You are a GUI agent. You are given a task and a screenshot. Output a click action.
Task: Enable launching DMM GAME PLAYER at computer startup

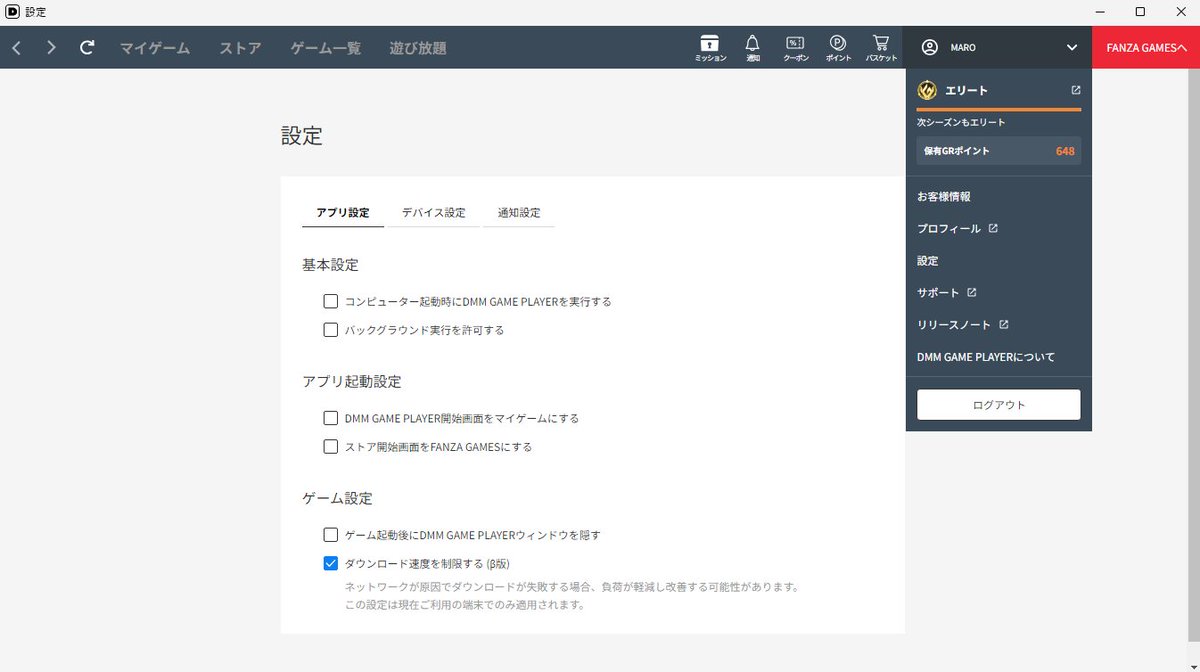click(x=331, y=300)
